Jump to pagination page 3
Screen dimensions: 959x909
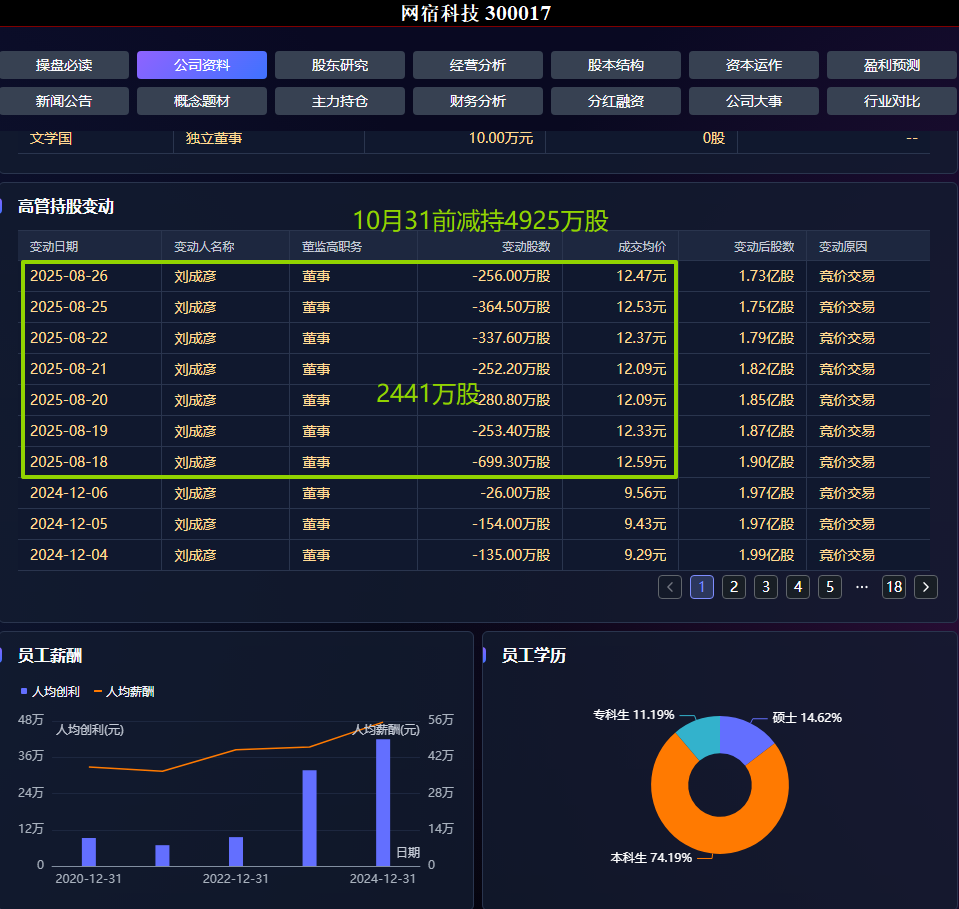pos(766,587)
